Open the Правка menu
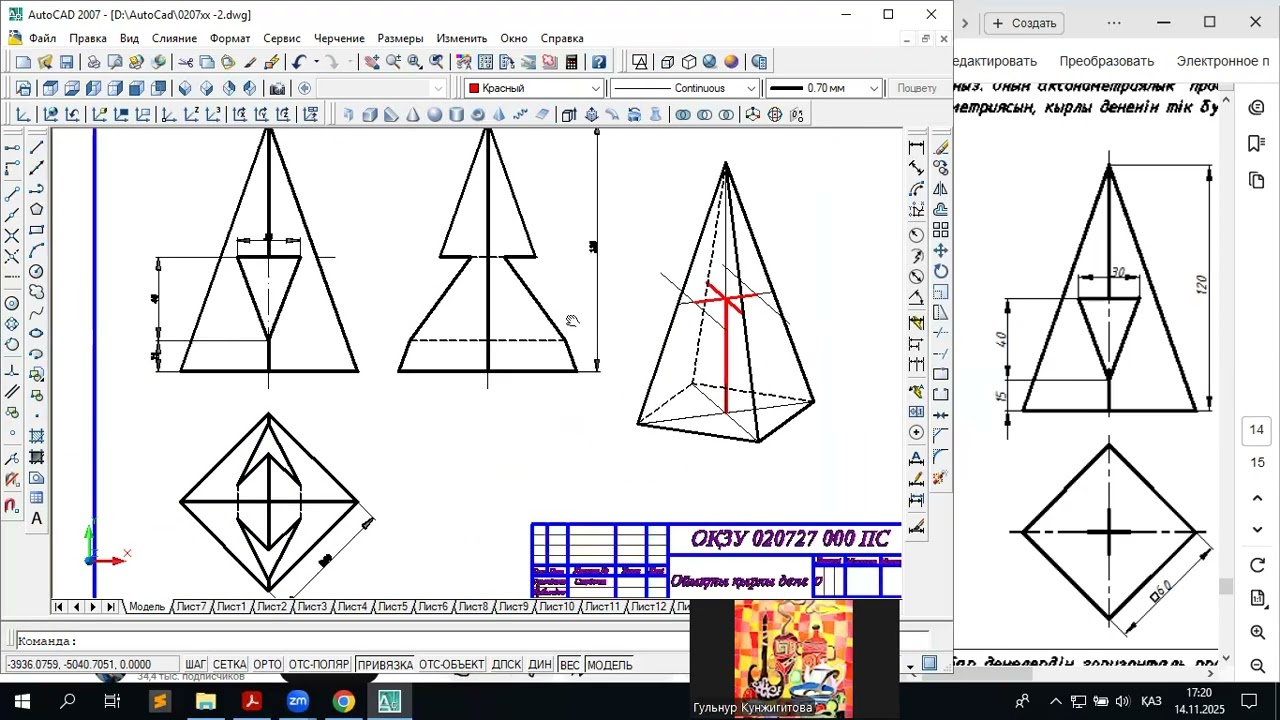Viewport: 1280px width, 720px height. point(88,38)
